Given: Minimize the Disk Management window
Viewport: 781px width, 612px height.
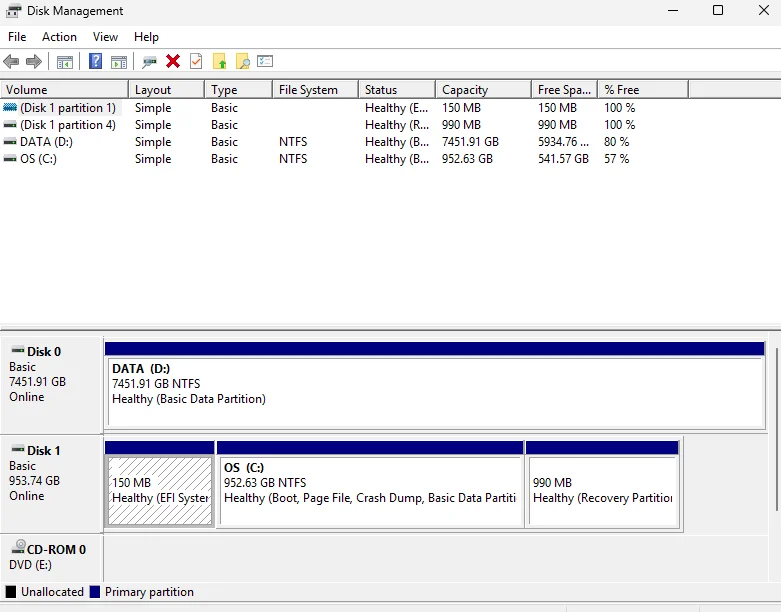Looking at the screenshot, I should coord(673,10).
